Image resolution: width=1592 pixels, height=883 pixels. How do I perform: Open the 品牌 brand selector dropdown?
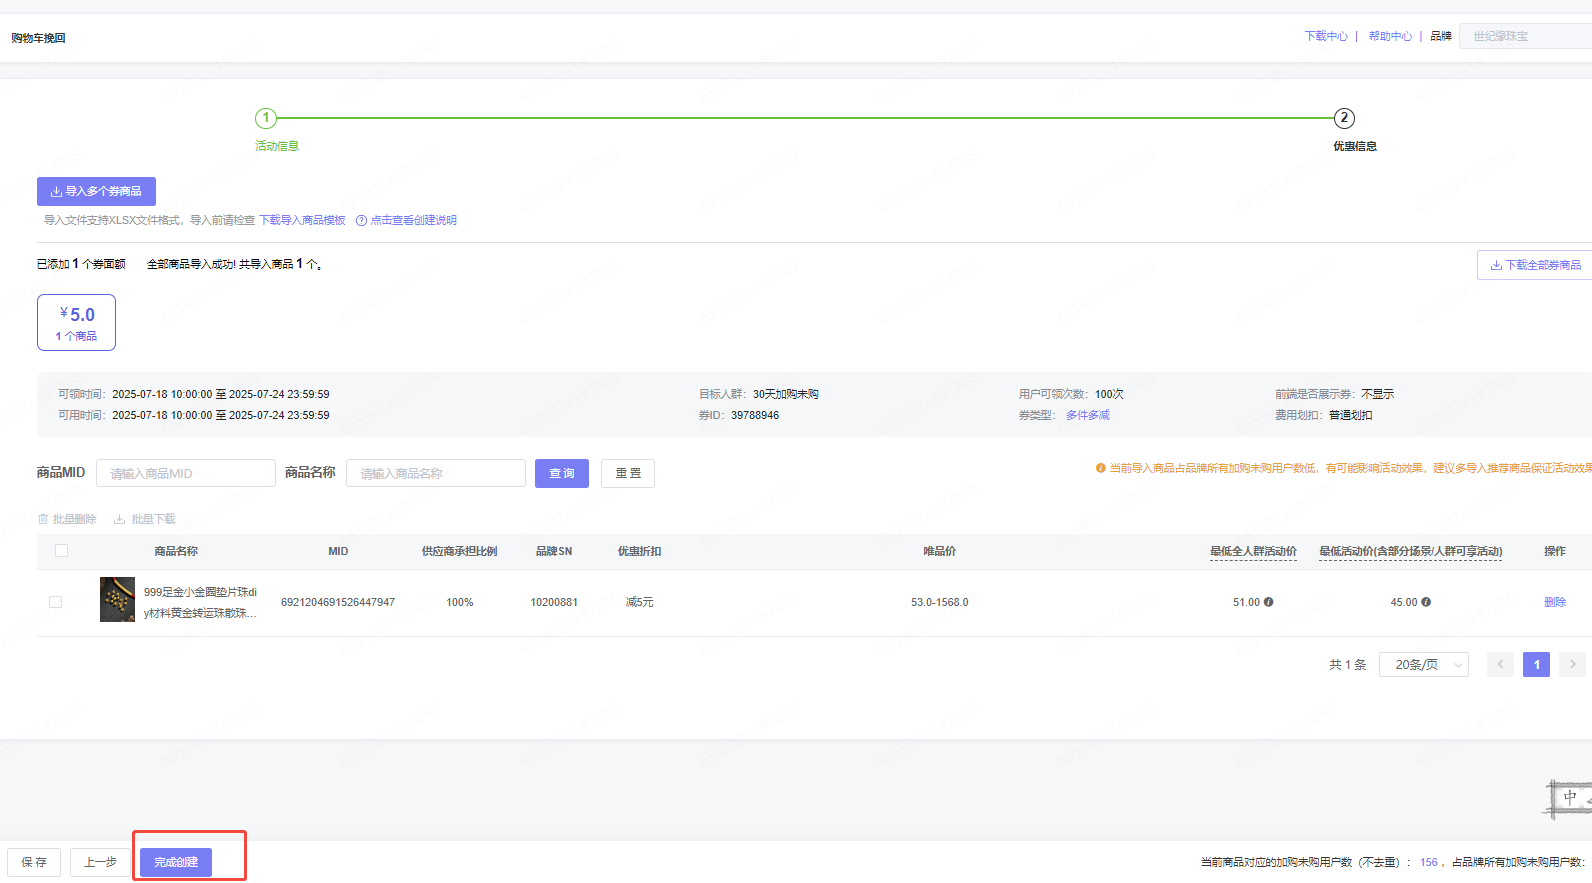1525,36
